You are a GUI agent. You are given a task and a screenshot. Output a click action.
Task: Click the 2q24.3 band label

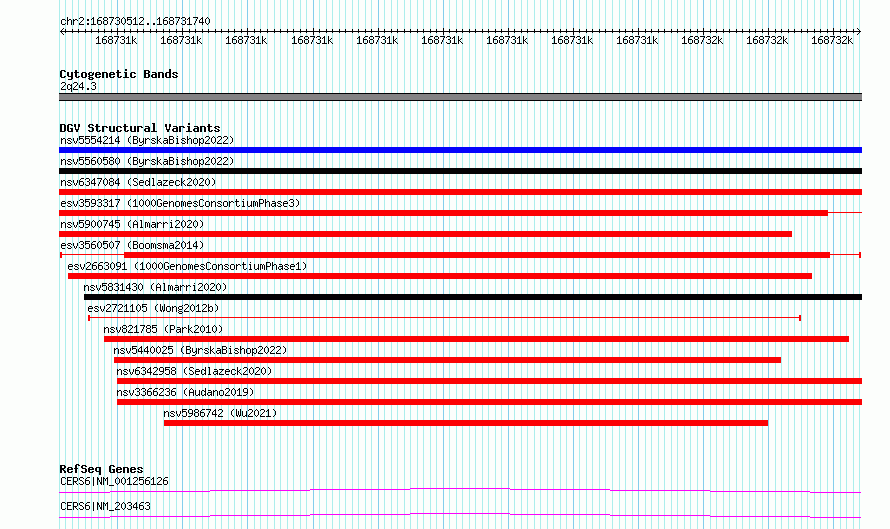(78, 86)
